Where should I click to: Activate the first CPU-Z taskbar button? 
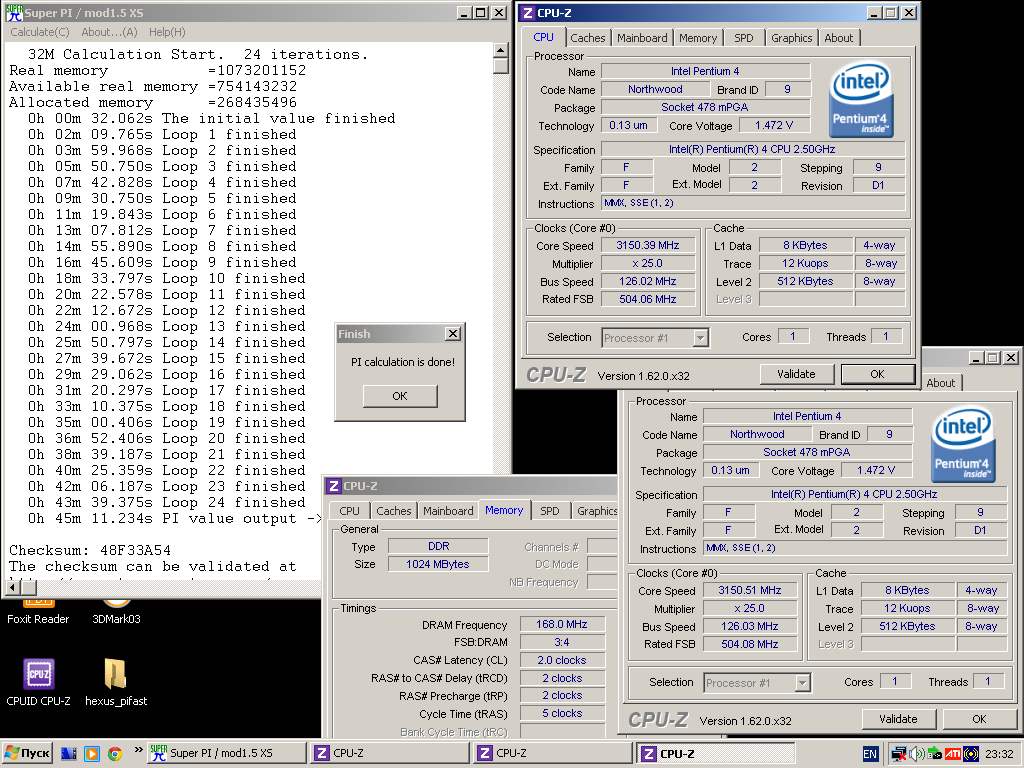pos(389,753)
